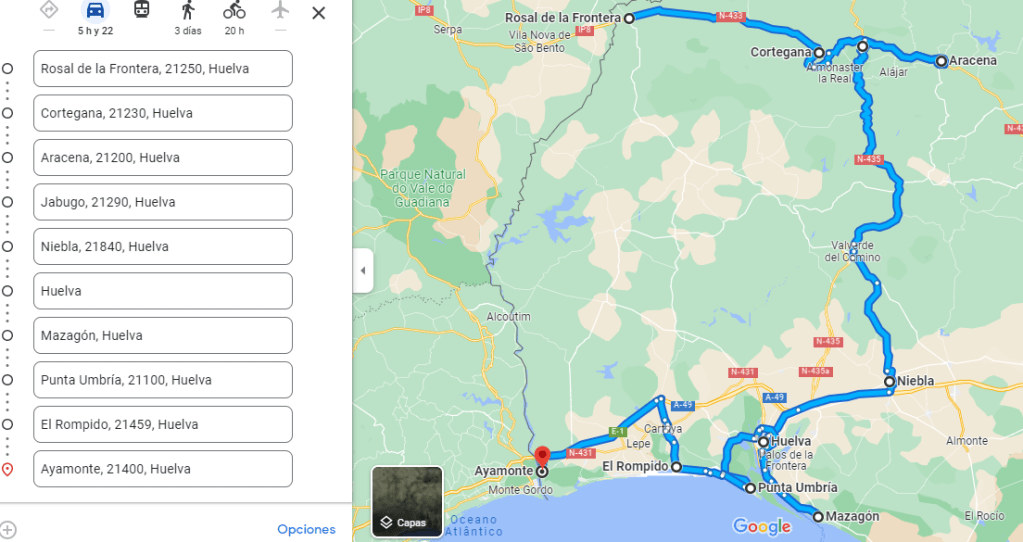Close the directions panel
This screenshot has height=542, width=1023.
pos(318,13)
